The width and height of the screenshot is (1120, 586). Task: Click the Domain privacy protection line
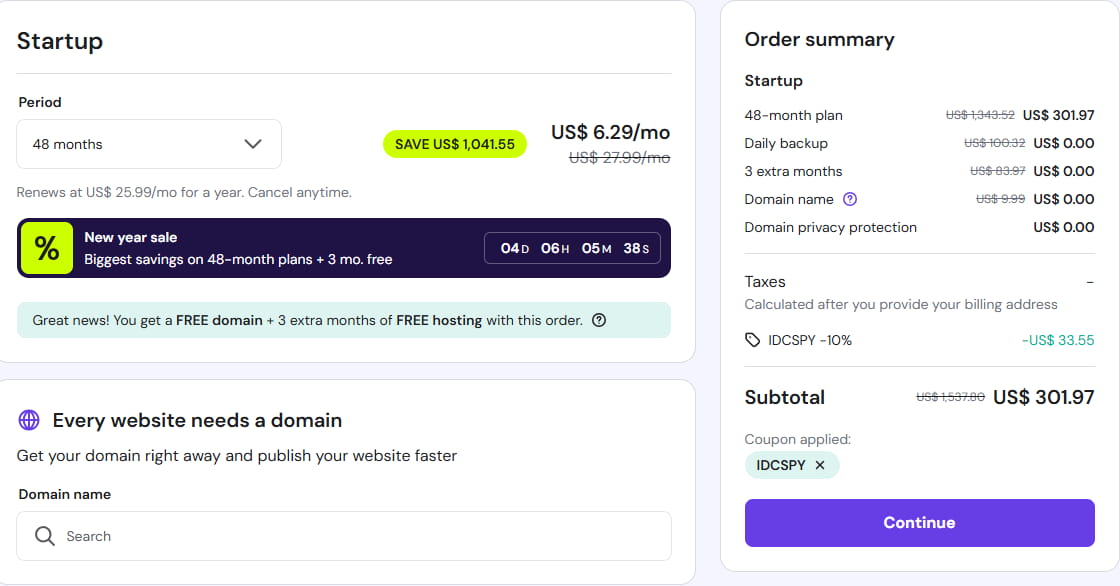[830, 227]
